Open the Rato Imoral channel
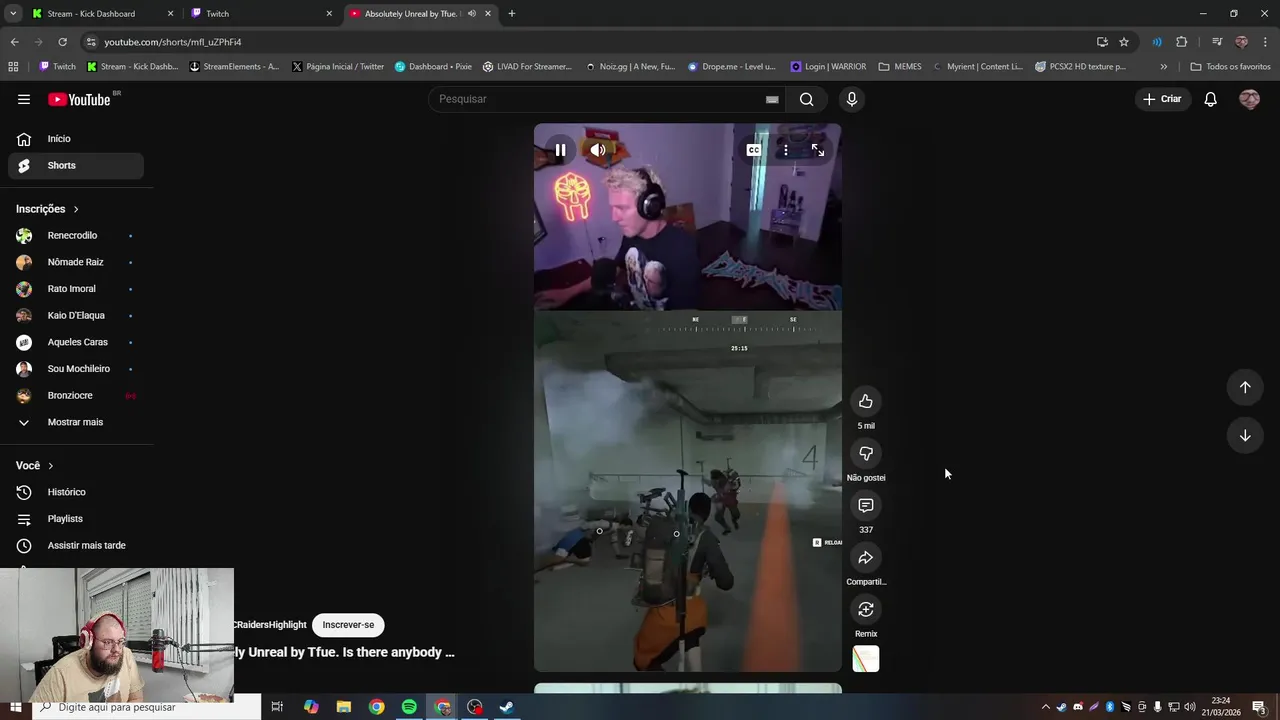Viewport: 1280px width, 720px height. pos(76,289)
